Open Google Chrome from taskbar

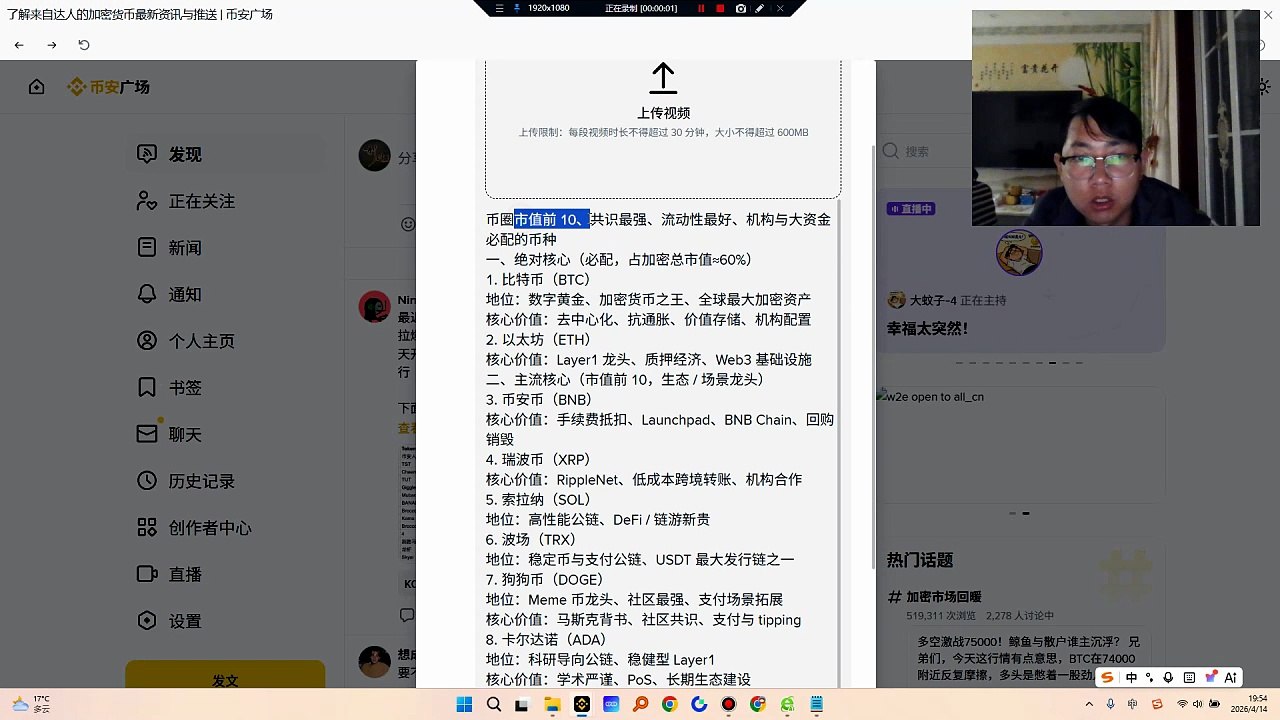[x=670, y=705]
